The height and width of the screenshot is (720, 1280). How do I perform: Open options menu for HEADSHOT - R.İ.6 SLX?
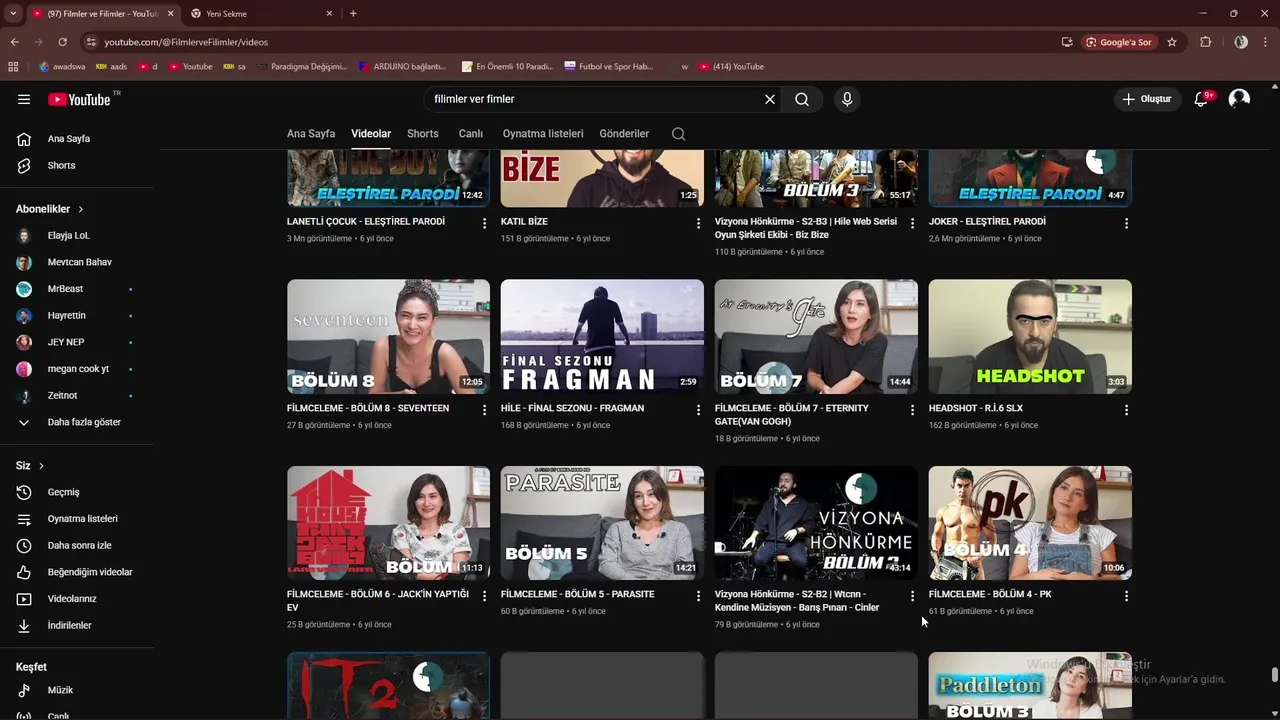point(1126,410)
